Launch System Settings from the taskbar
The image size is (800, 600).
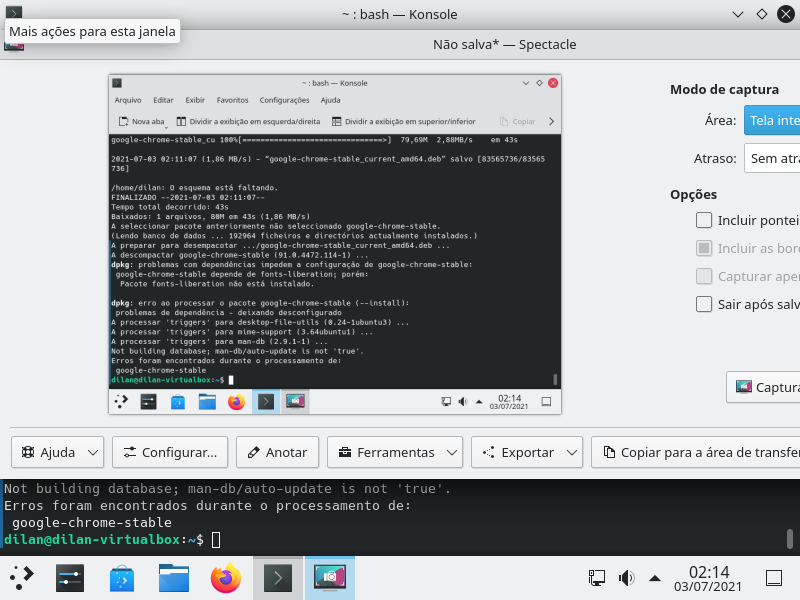70,578
